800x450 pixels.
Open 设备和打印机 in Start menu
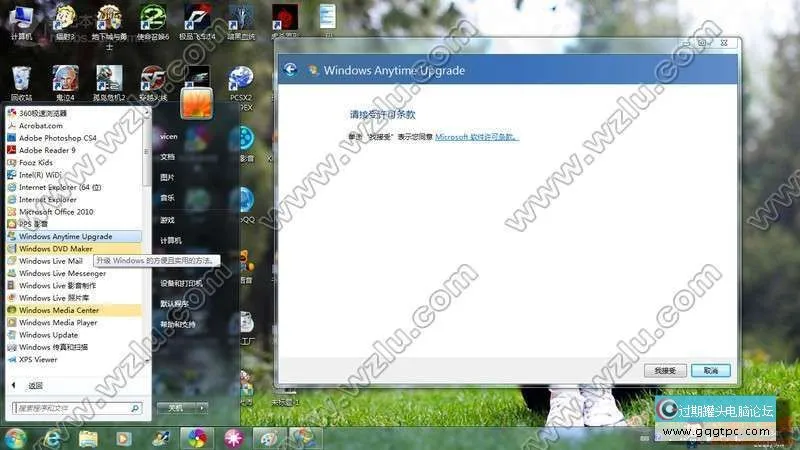point(181,283)
